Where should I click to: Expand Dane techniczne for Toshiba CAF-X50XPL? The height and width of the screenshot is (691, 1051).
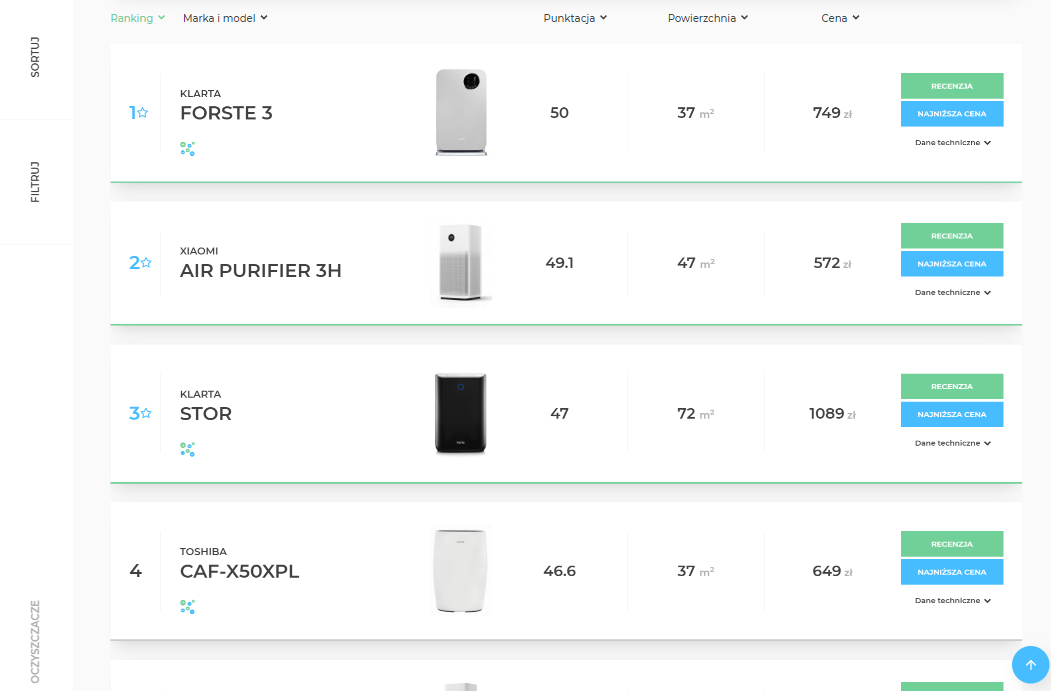(952, 601)
